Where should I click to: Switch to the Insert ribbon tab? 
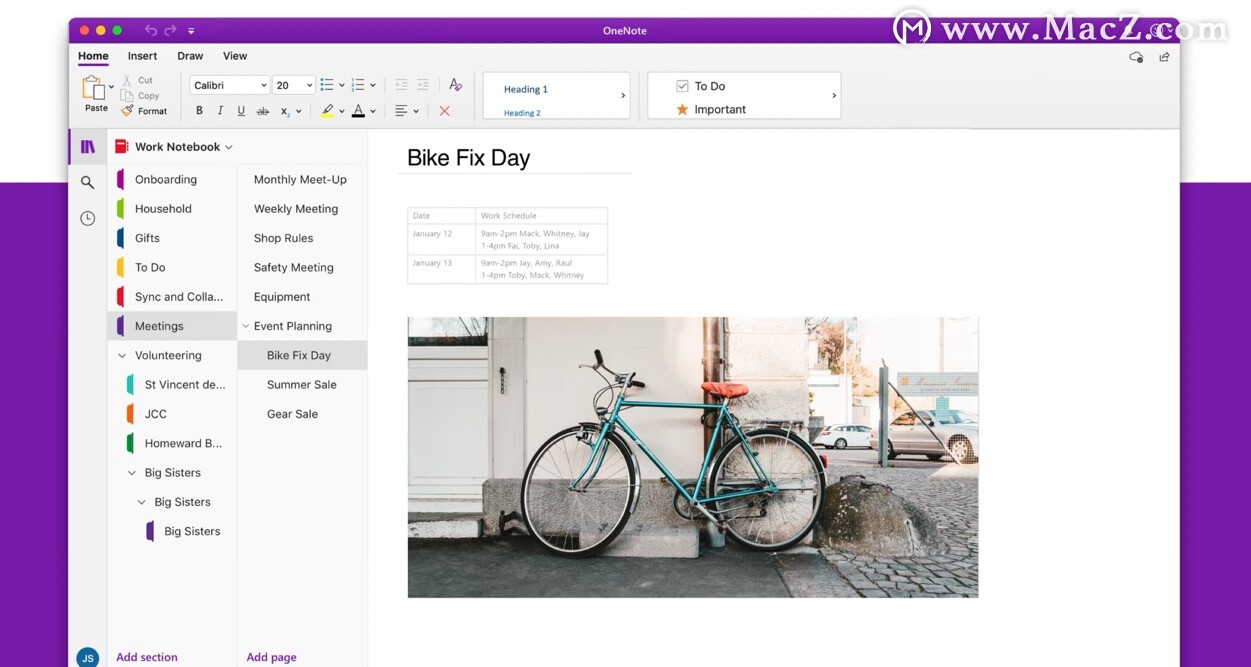click(x=142, y=56)
